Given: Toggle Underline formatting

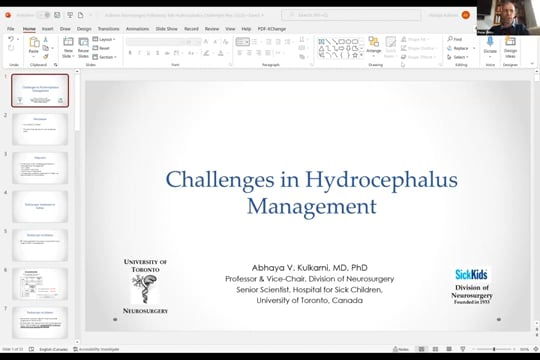Looking at the screenshot, I should (x=148, y=53).
